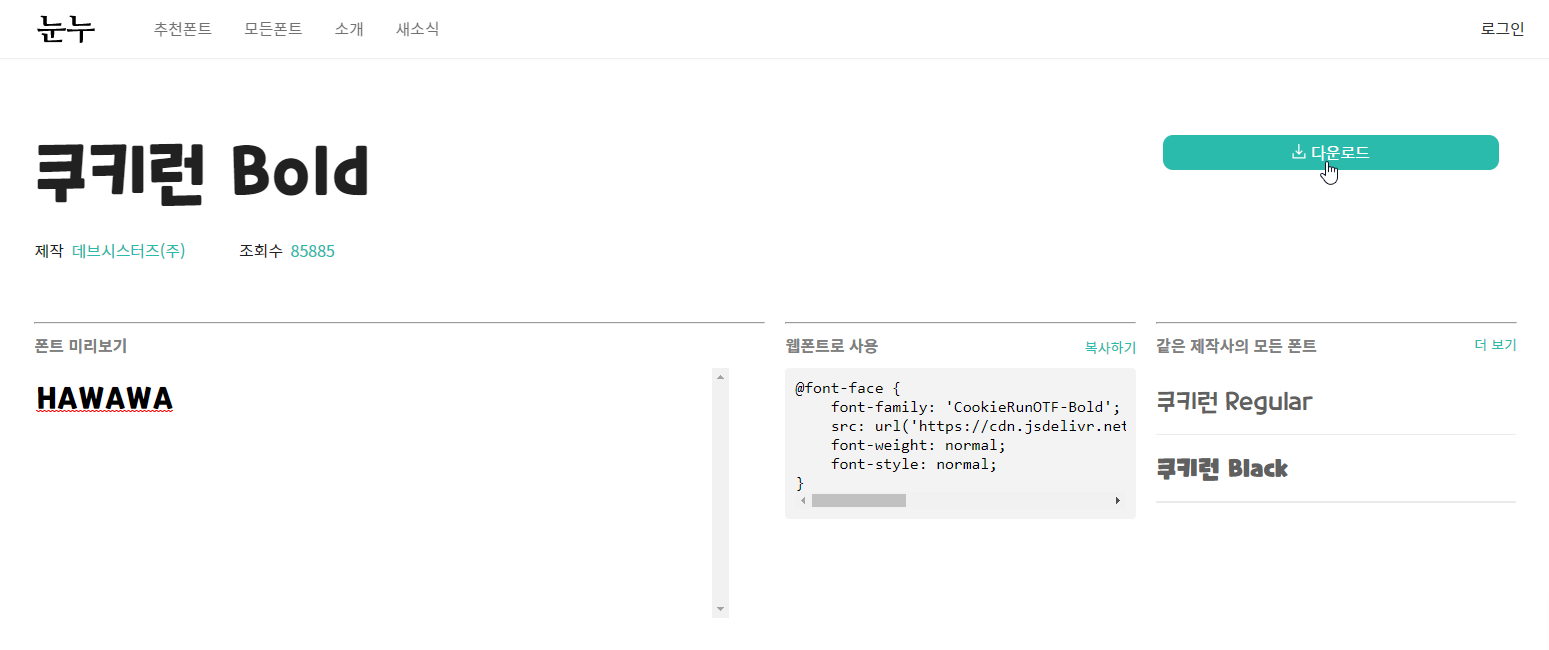Open the 추천폰트 menu

183,29
